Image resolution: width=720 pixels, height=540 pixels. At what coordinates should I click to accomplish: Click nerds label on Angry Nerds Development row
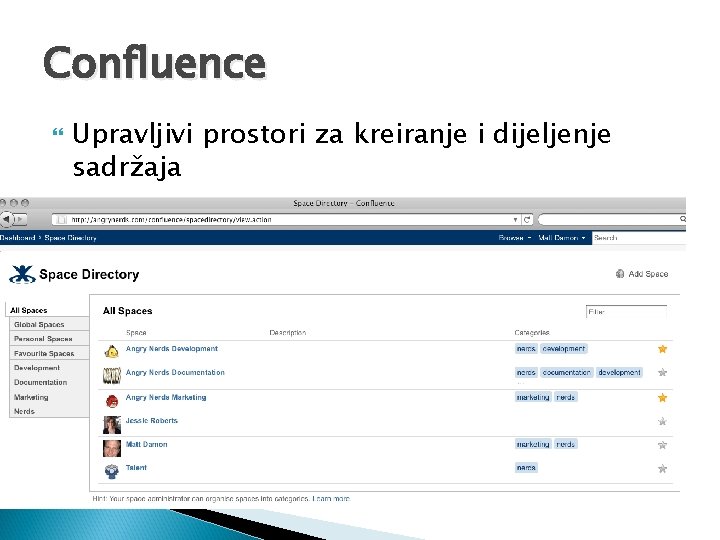[x=526, y=349]
